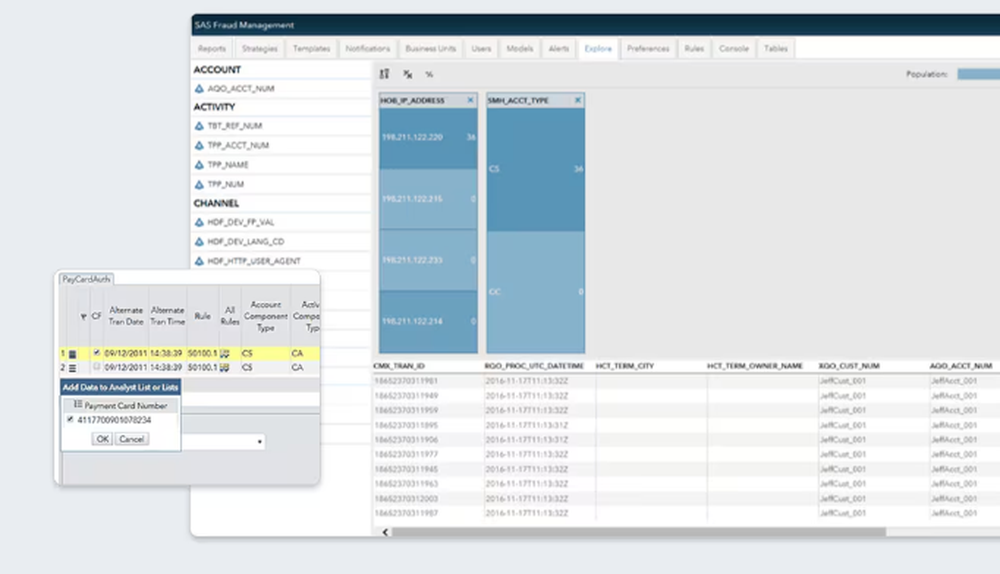Open the Tables tab
Viewport: 1000px width, 574px height.
point(776,48)
